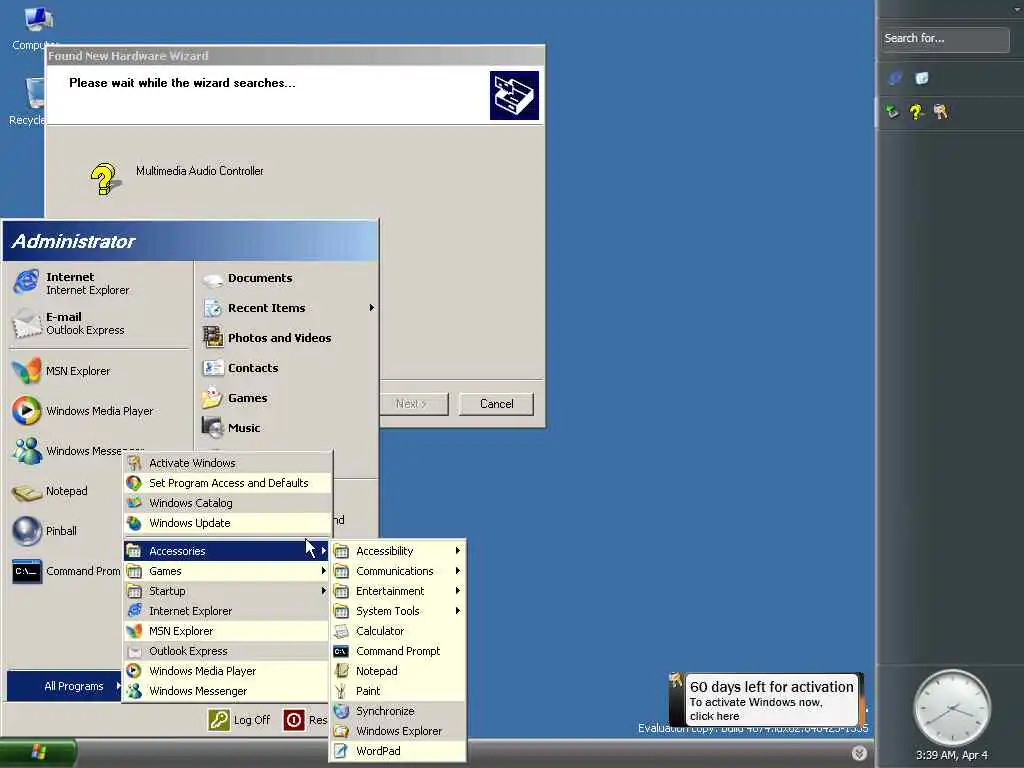Launch WordPad from Accessories

pos(398,751)
